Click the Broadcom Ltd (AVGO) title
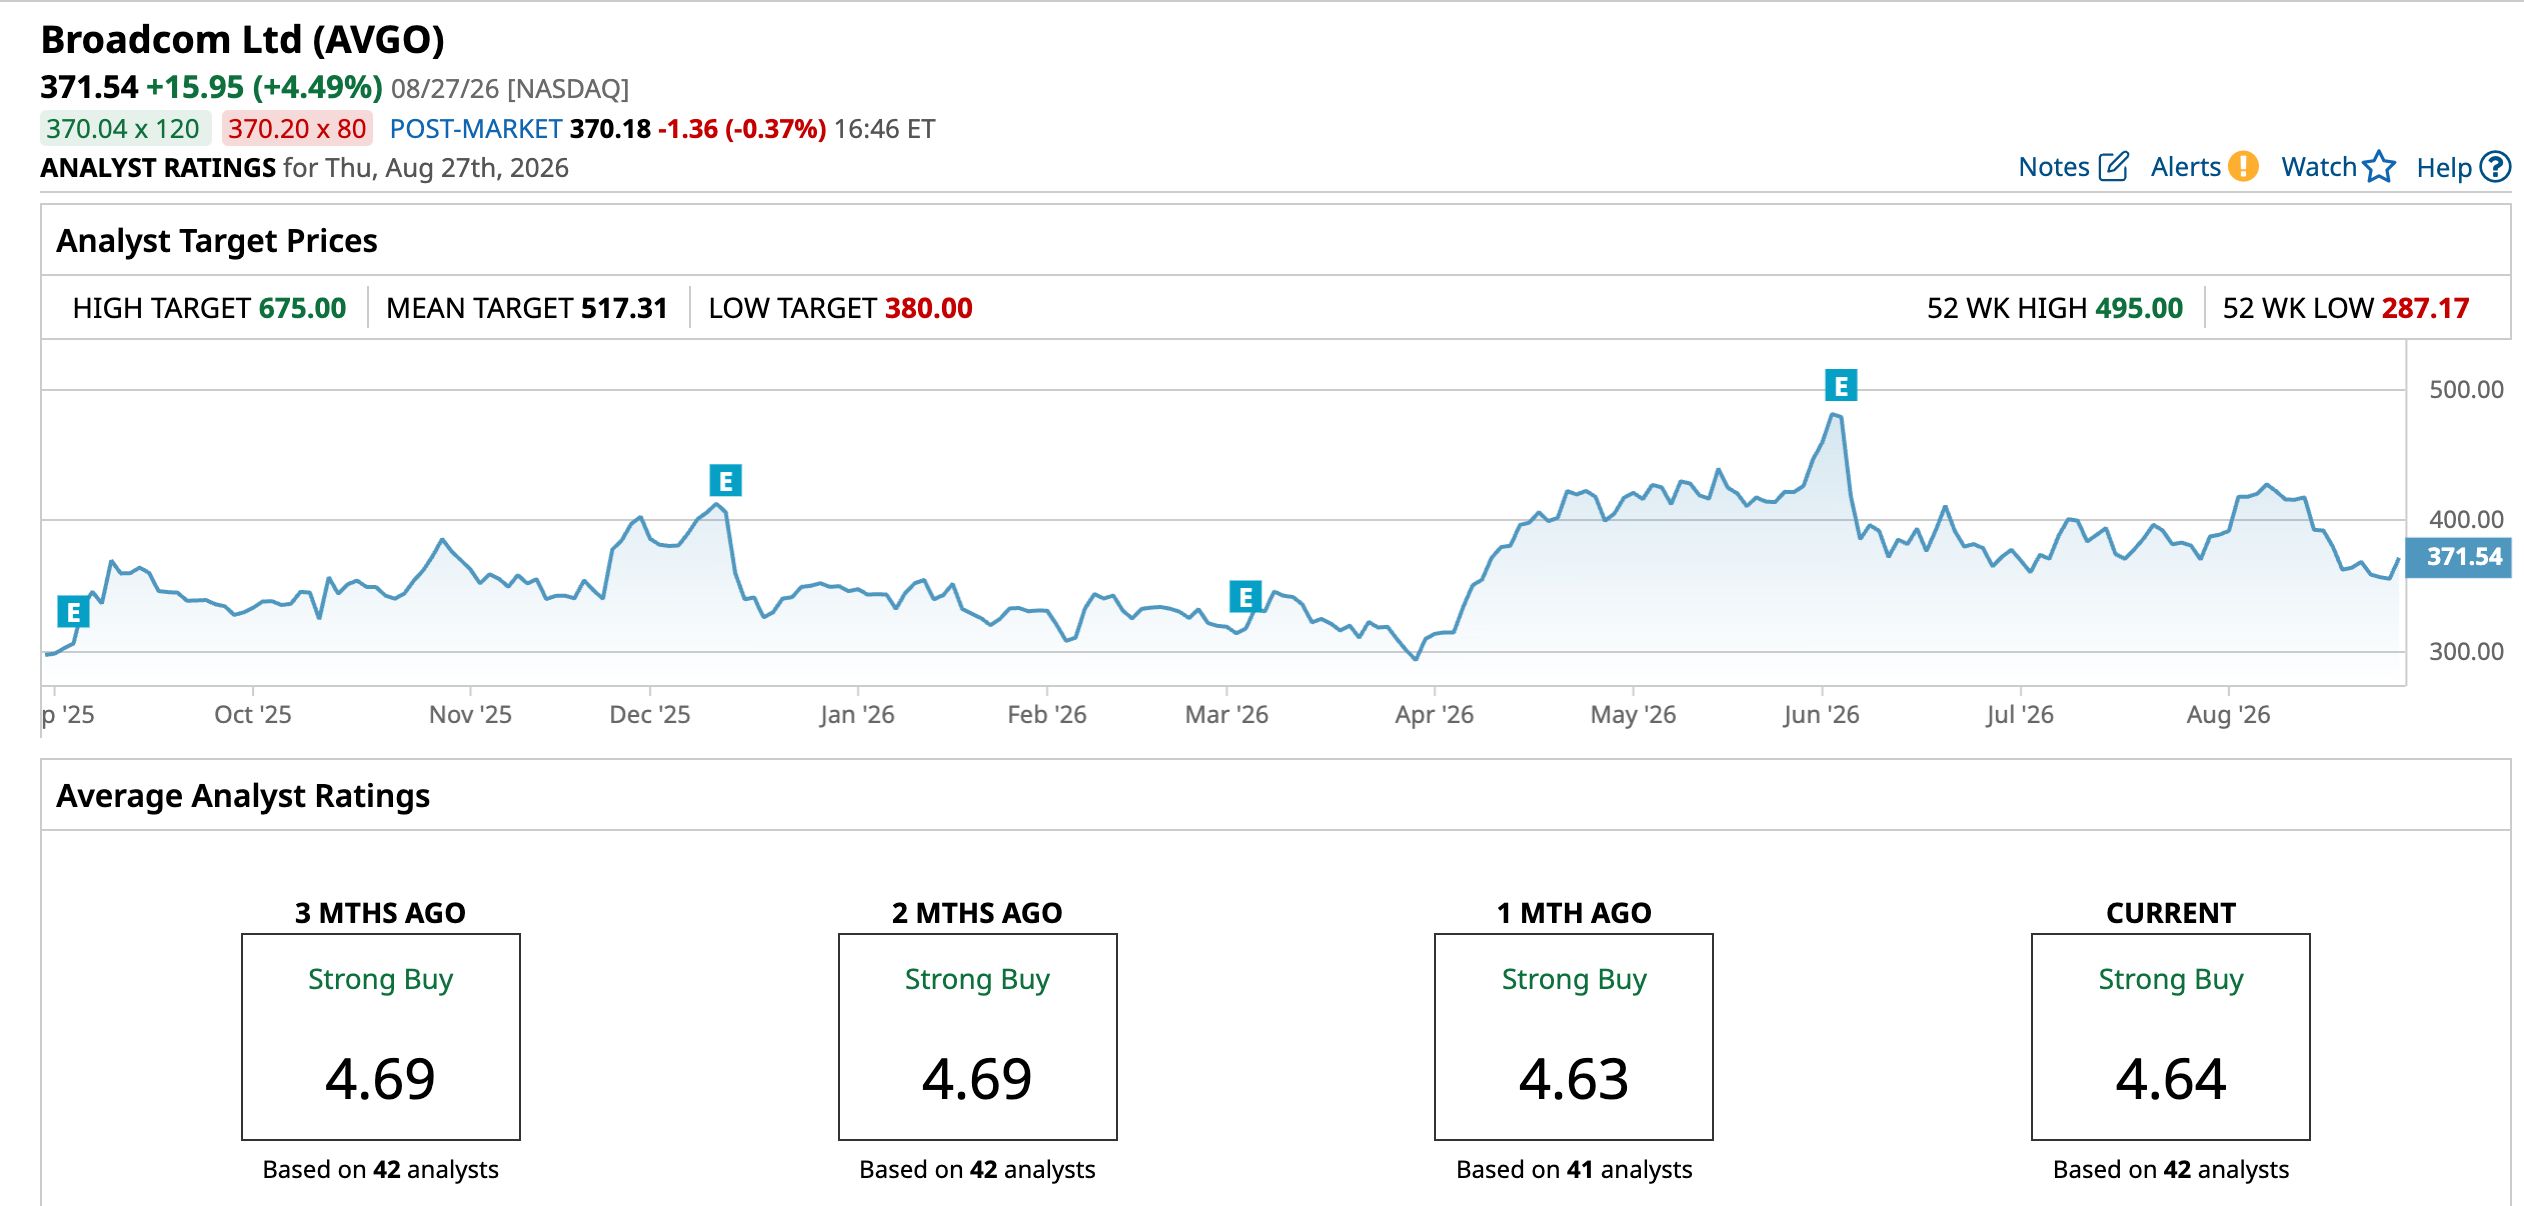2524x1206 pixels. 243,40
